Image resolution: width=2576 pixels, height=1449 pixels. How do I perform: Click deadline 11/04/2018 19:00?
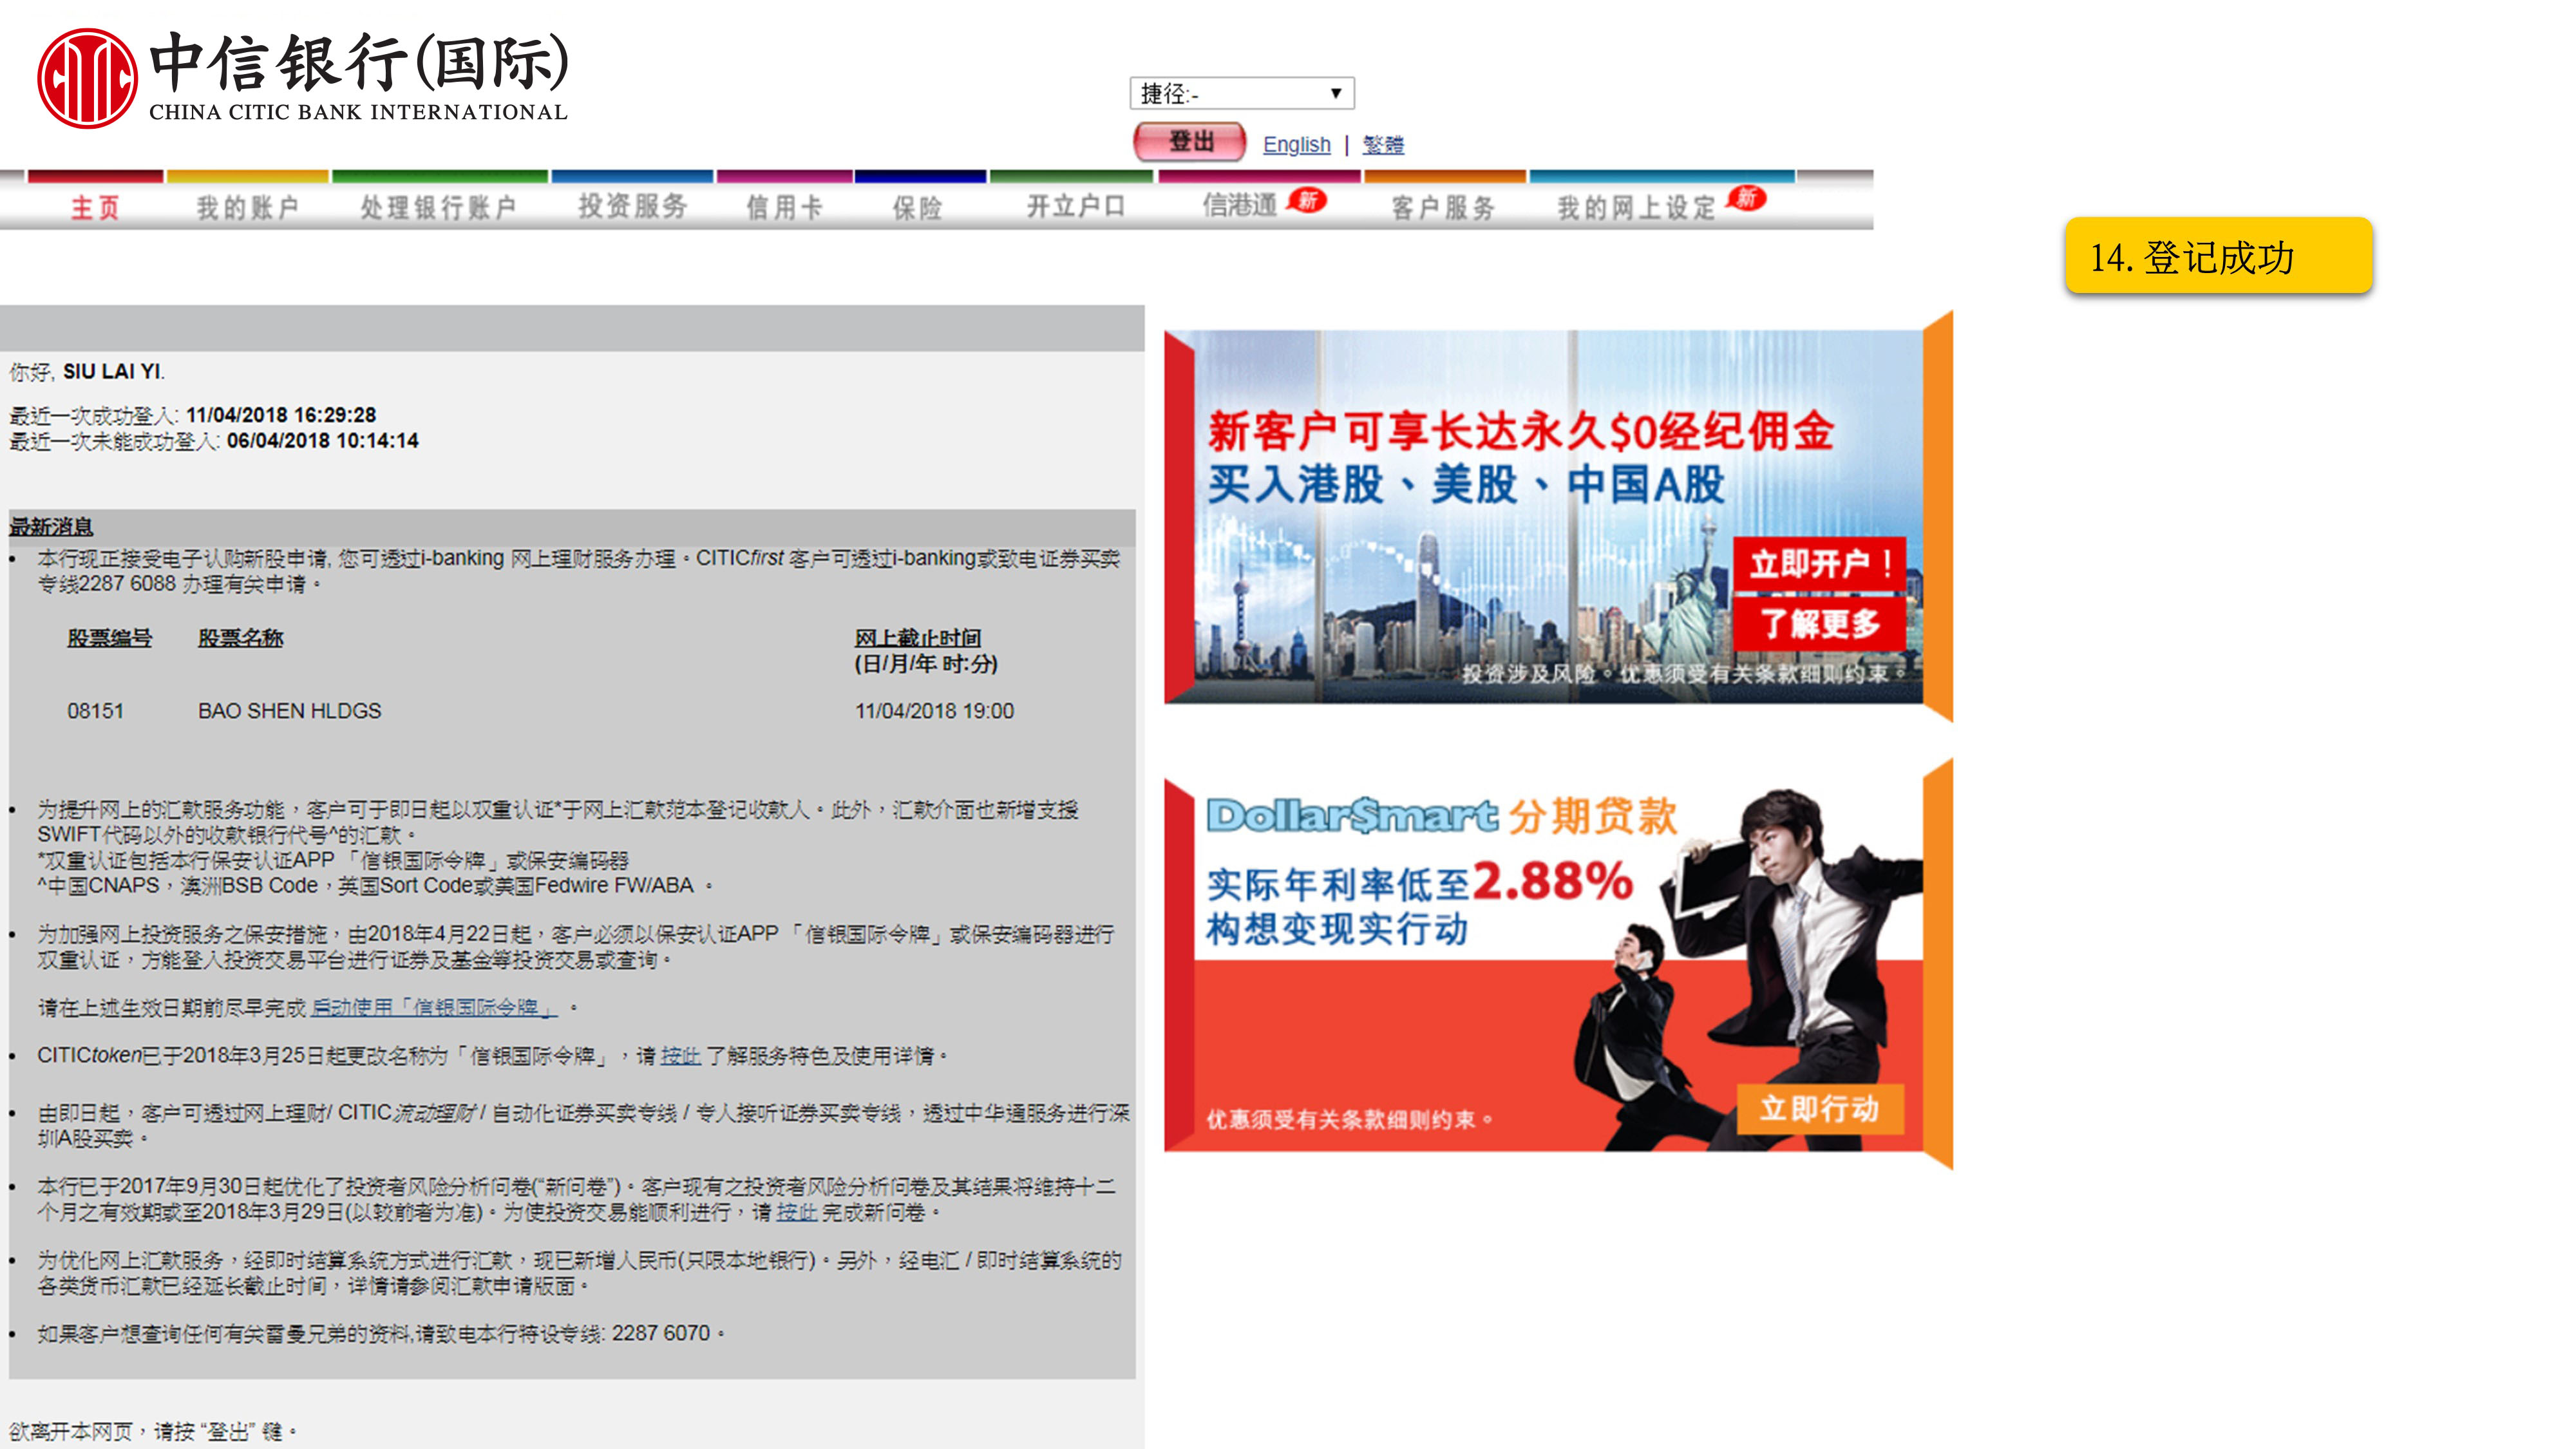point(933,711)
